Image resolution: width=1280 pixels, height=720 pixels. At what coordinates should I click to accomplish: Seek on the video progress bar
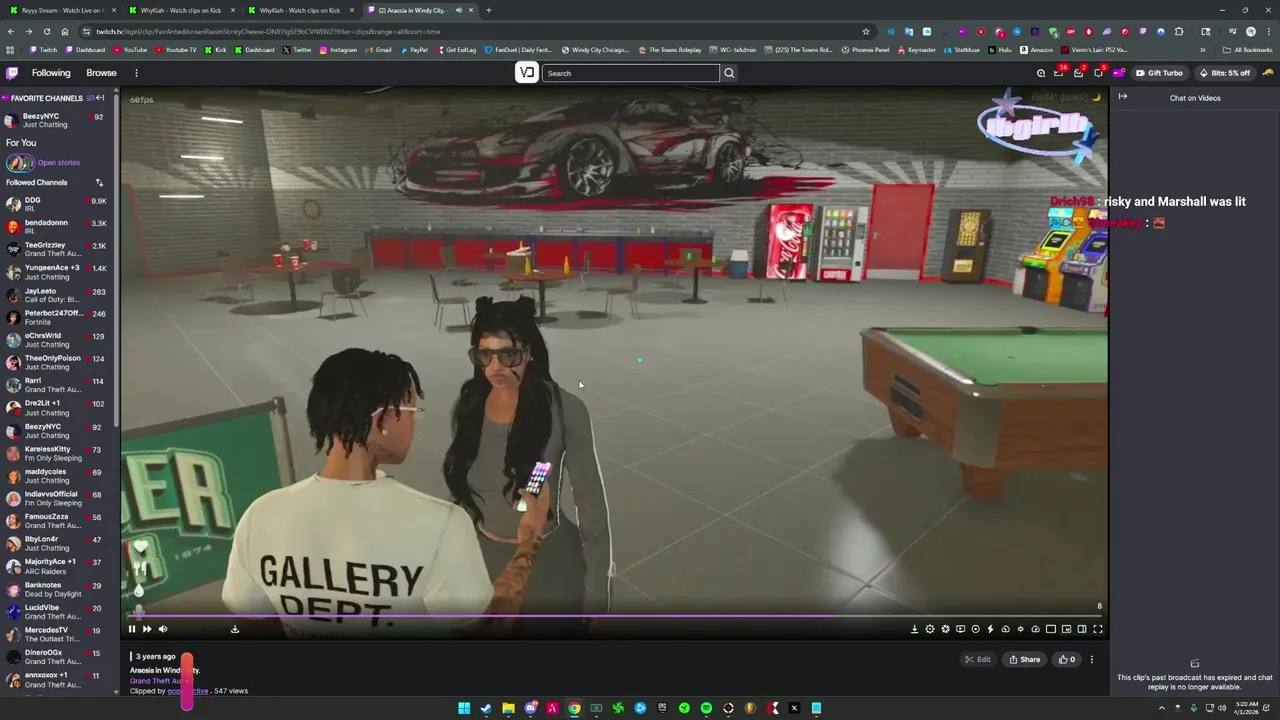[614, 617]
